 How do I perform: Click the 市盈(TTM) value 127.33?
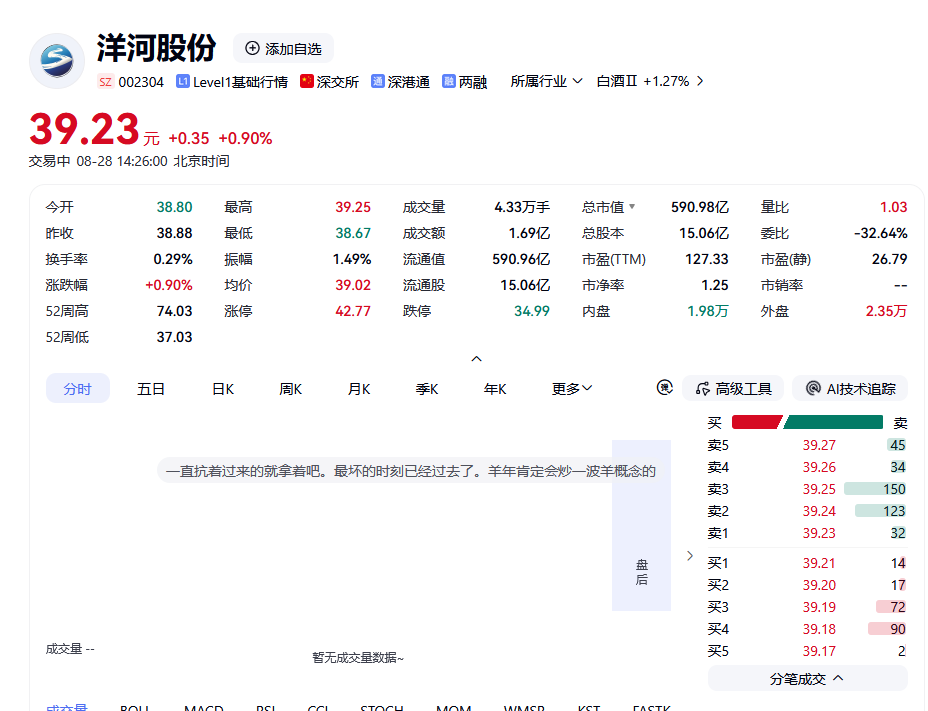click(707, 259)
